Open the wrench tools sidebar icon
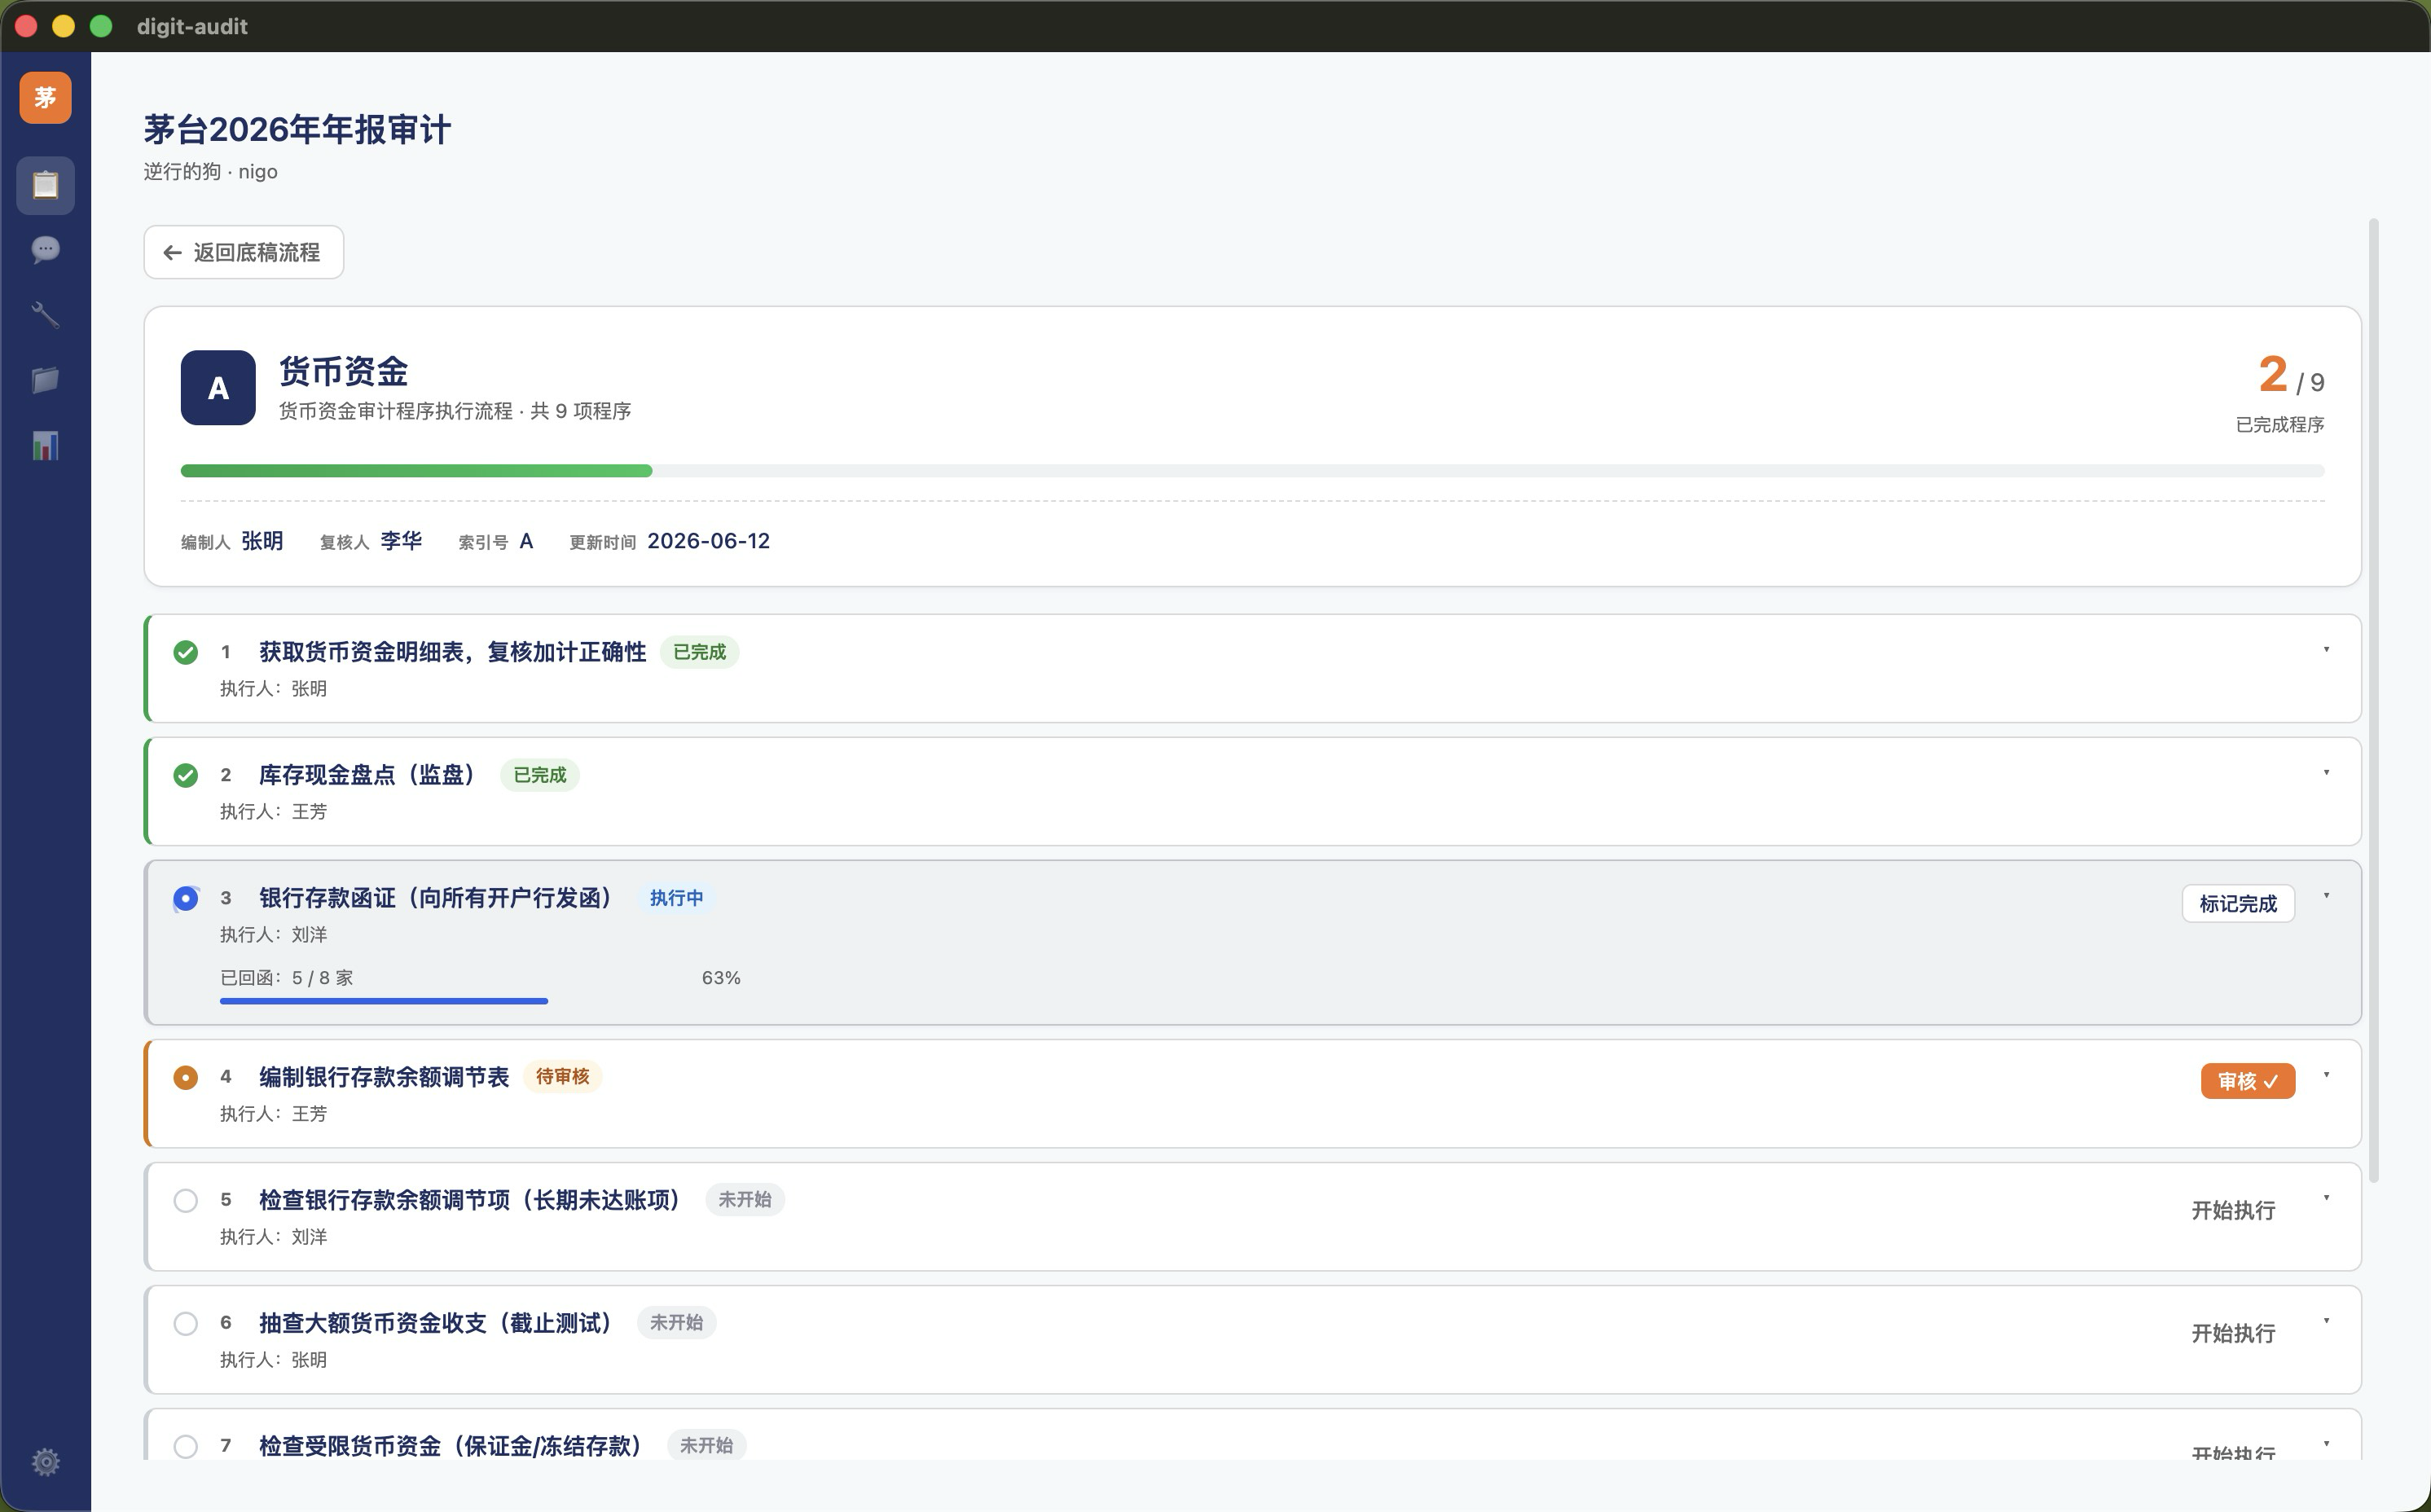Screen dimensions: 2431x1512 [x=45, y=315]
